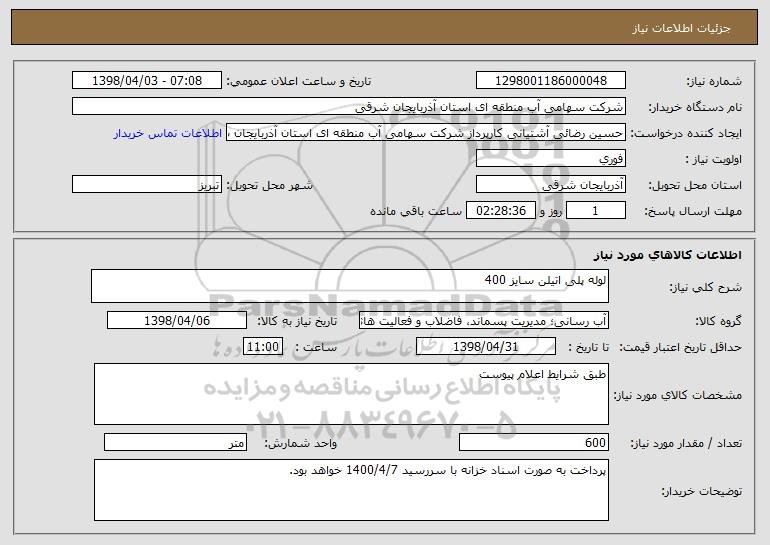
Task: Click the label حداقل تاریخ اعتبار قیمت
Action: pyautogui.click(x=681, y=347)
